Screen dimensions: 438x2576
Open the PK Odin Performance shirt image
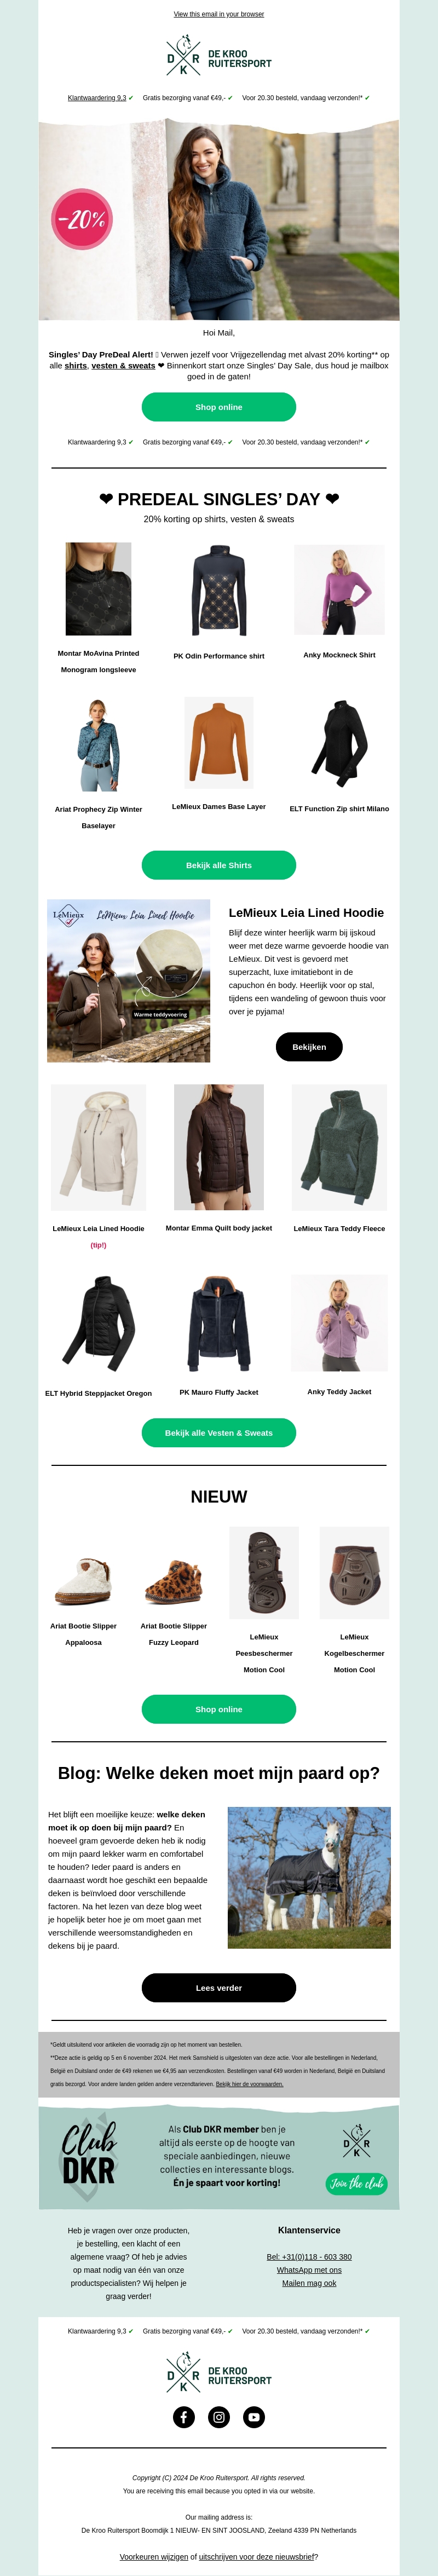click(x=219, y=591)
